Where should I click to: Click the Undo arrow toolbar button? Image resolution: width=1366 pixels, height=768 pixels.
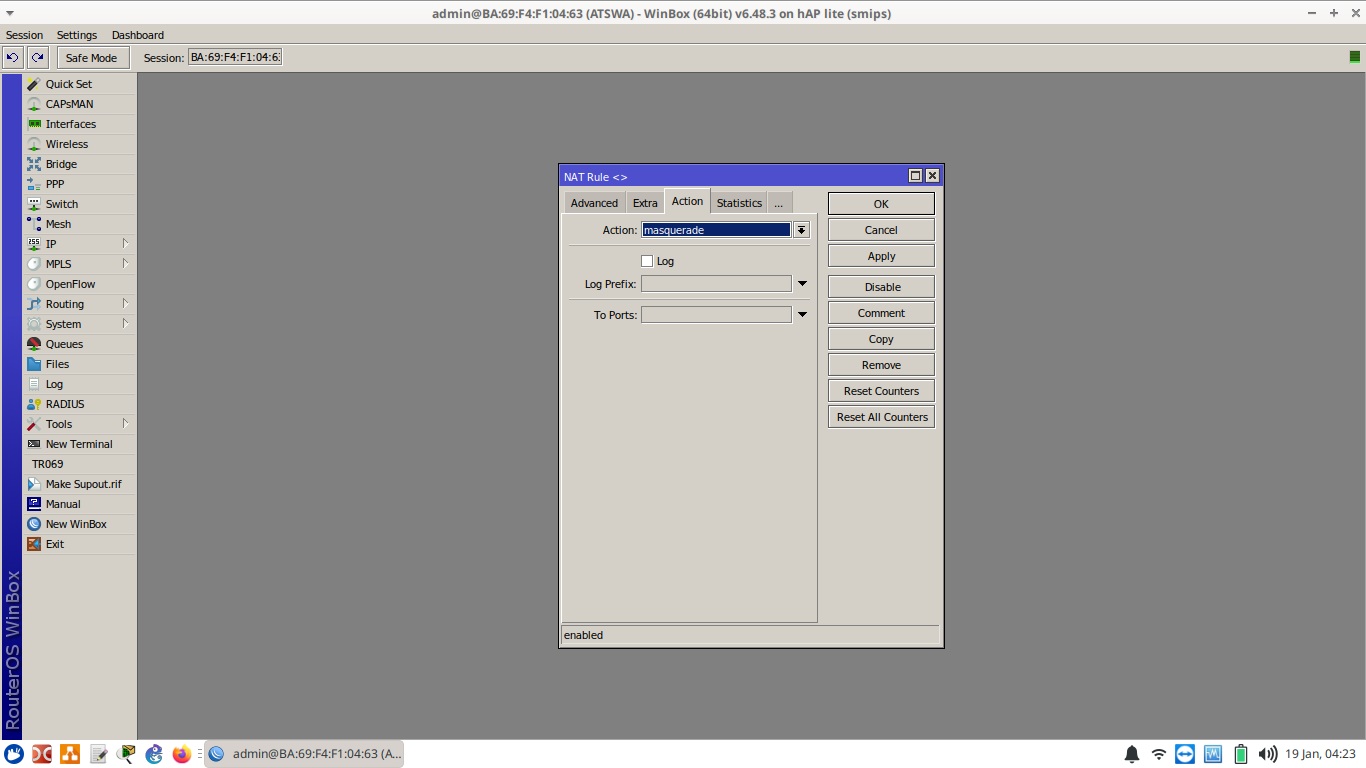(x=13, y=57)
